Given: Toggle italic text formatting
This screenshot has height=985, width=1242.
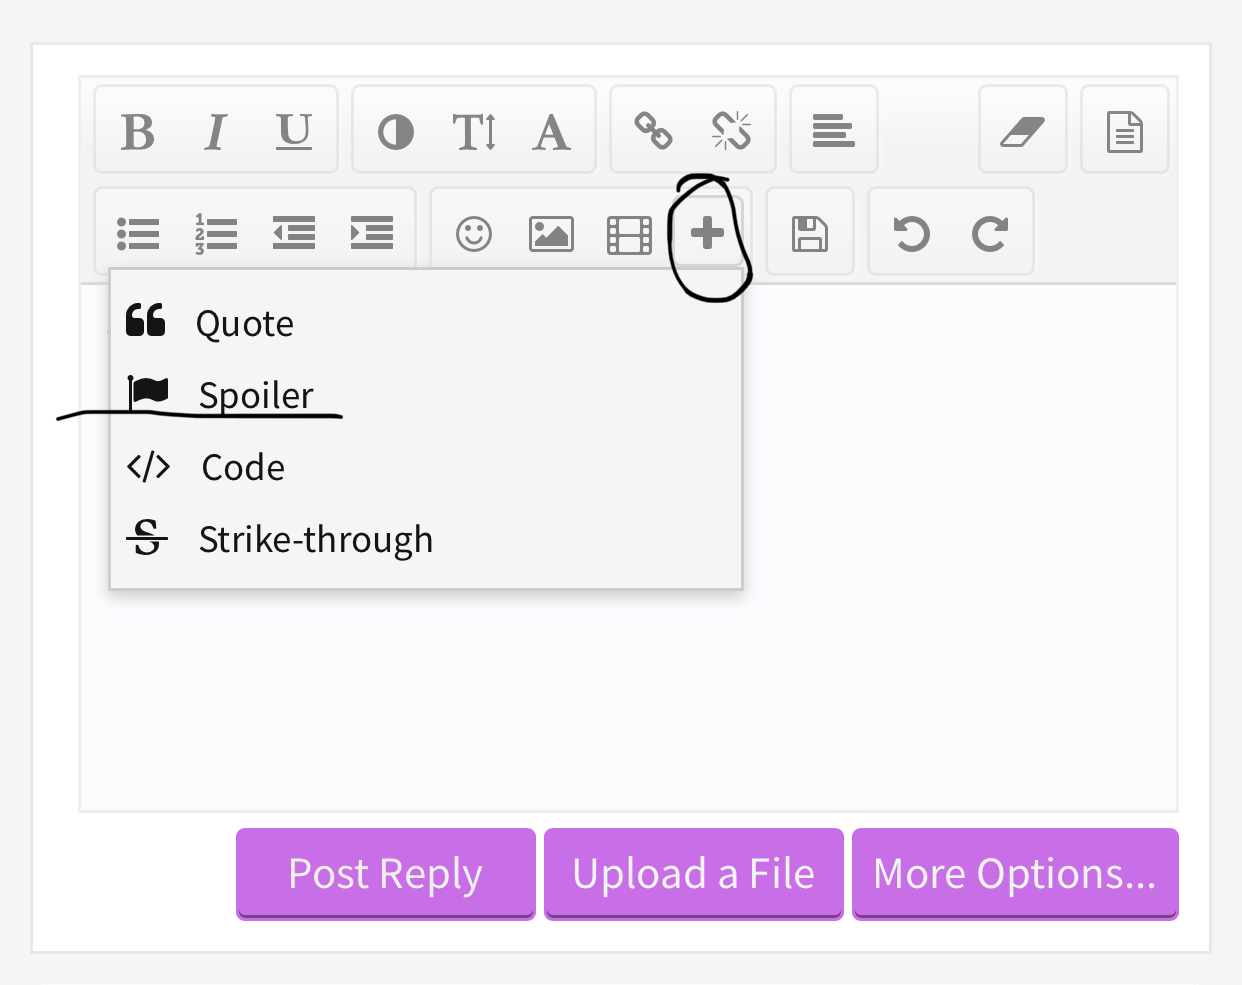Looking at the screenshot, I should 215,131.
